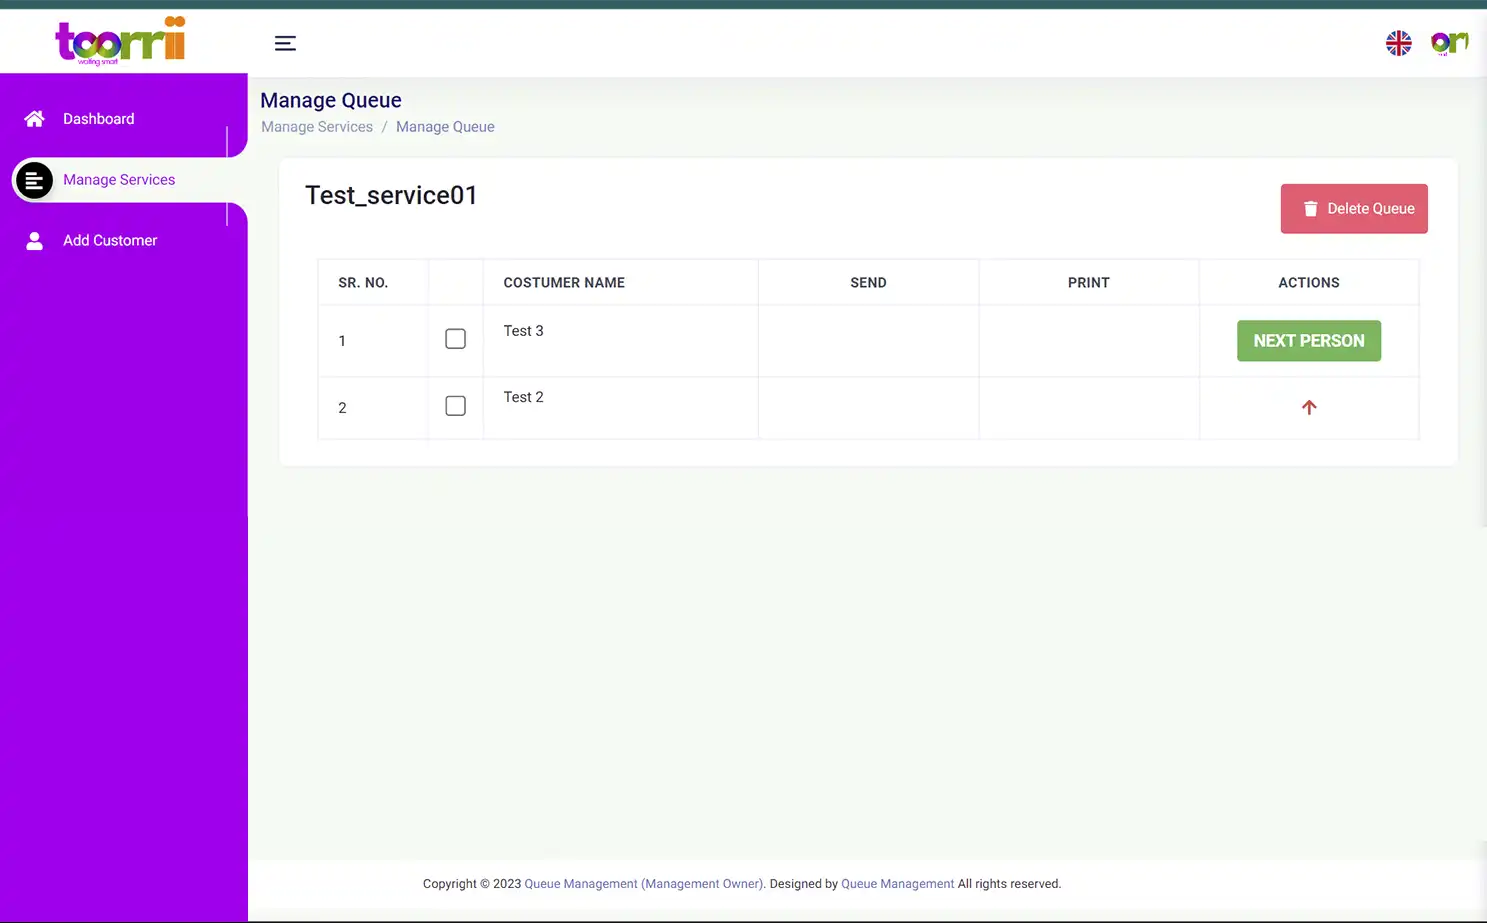
Task: Check the checkbox for Test 3
Action: click(455, 339)
